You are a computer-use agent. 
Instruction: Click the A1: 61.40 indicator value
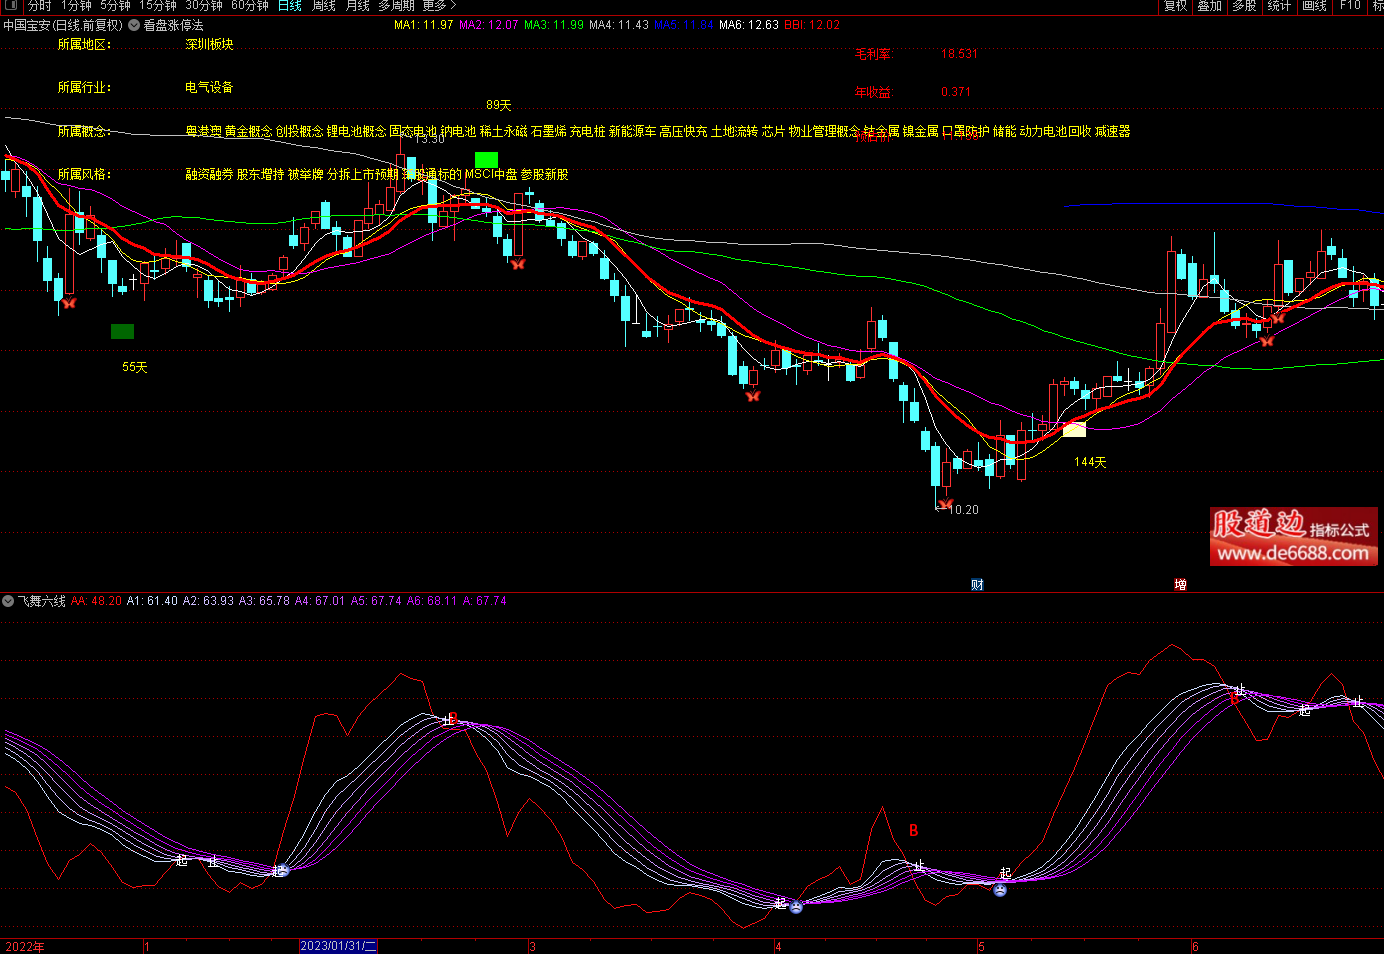pyautogui.click(x=152, y=601)
